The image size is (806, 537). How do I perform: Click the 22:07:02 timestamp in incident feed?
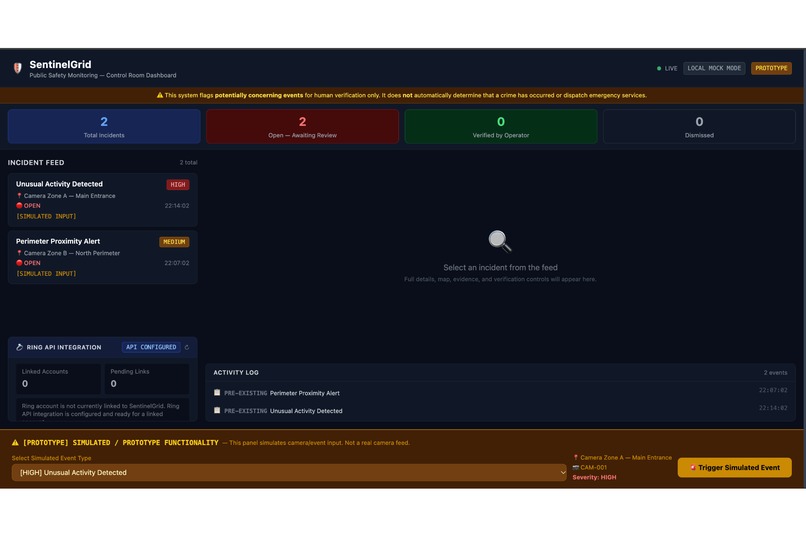pos(177,263)
